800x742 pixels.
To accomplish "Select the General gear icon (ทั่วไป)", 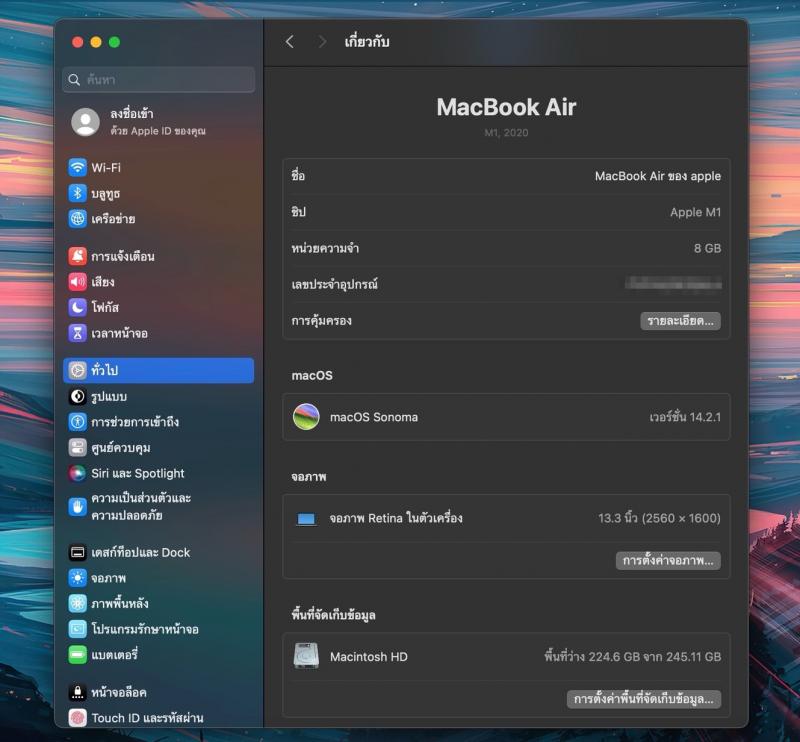I will click(x=78, y=370).
